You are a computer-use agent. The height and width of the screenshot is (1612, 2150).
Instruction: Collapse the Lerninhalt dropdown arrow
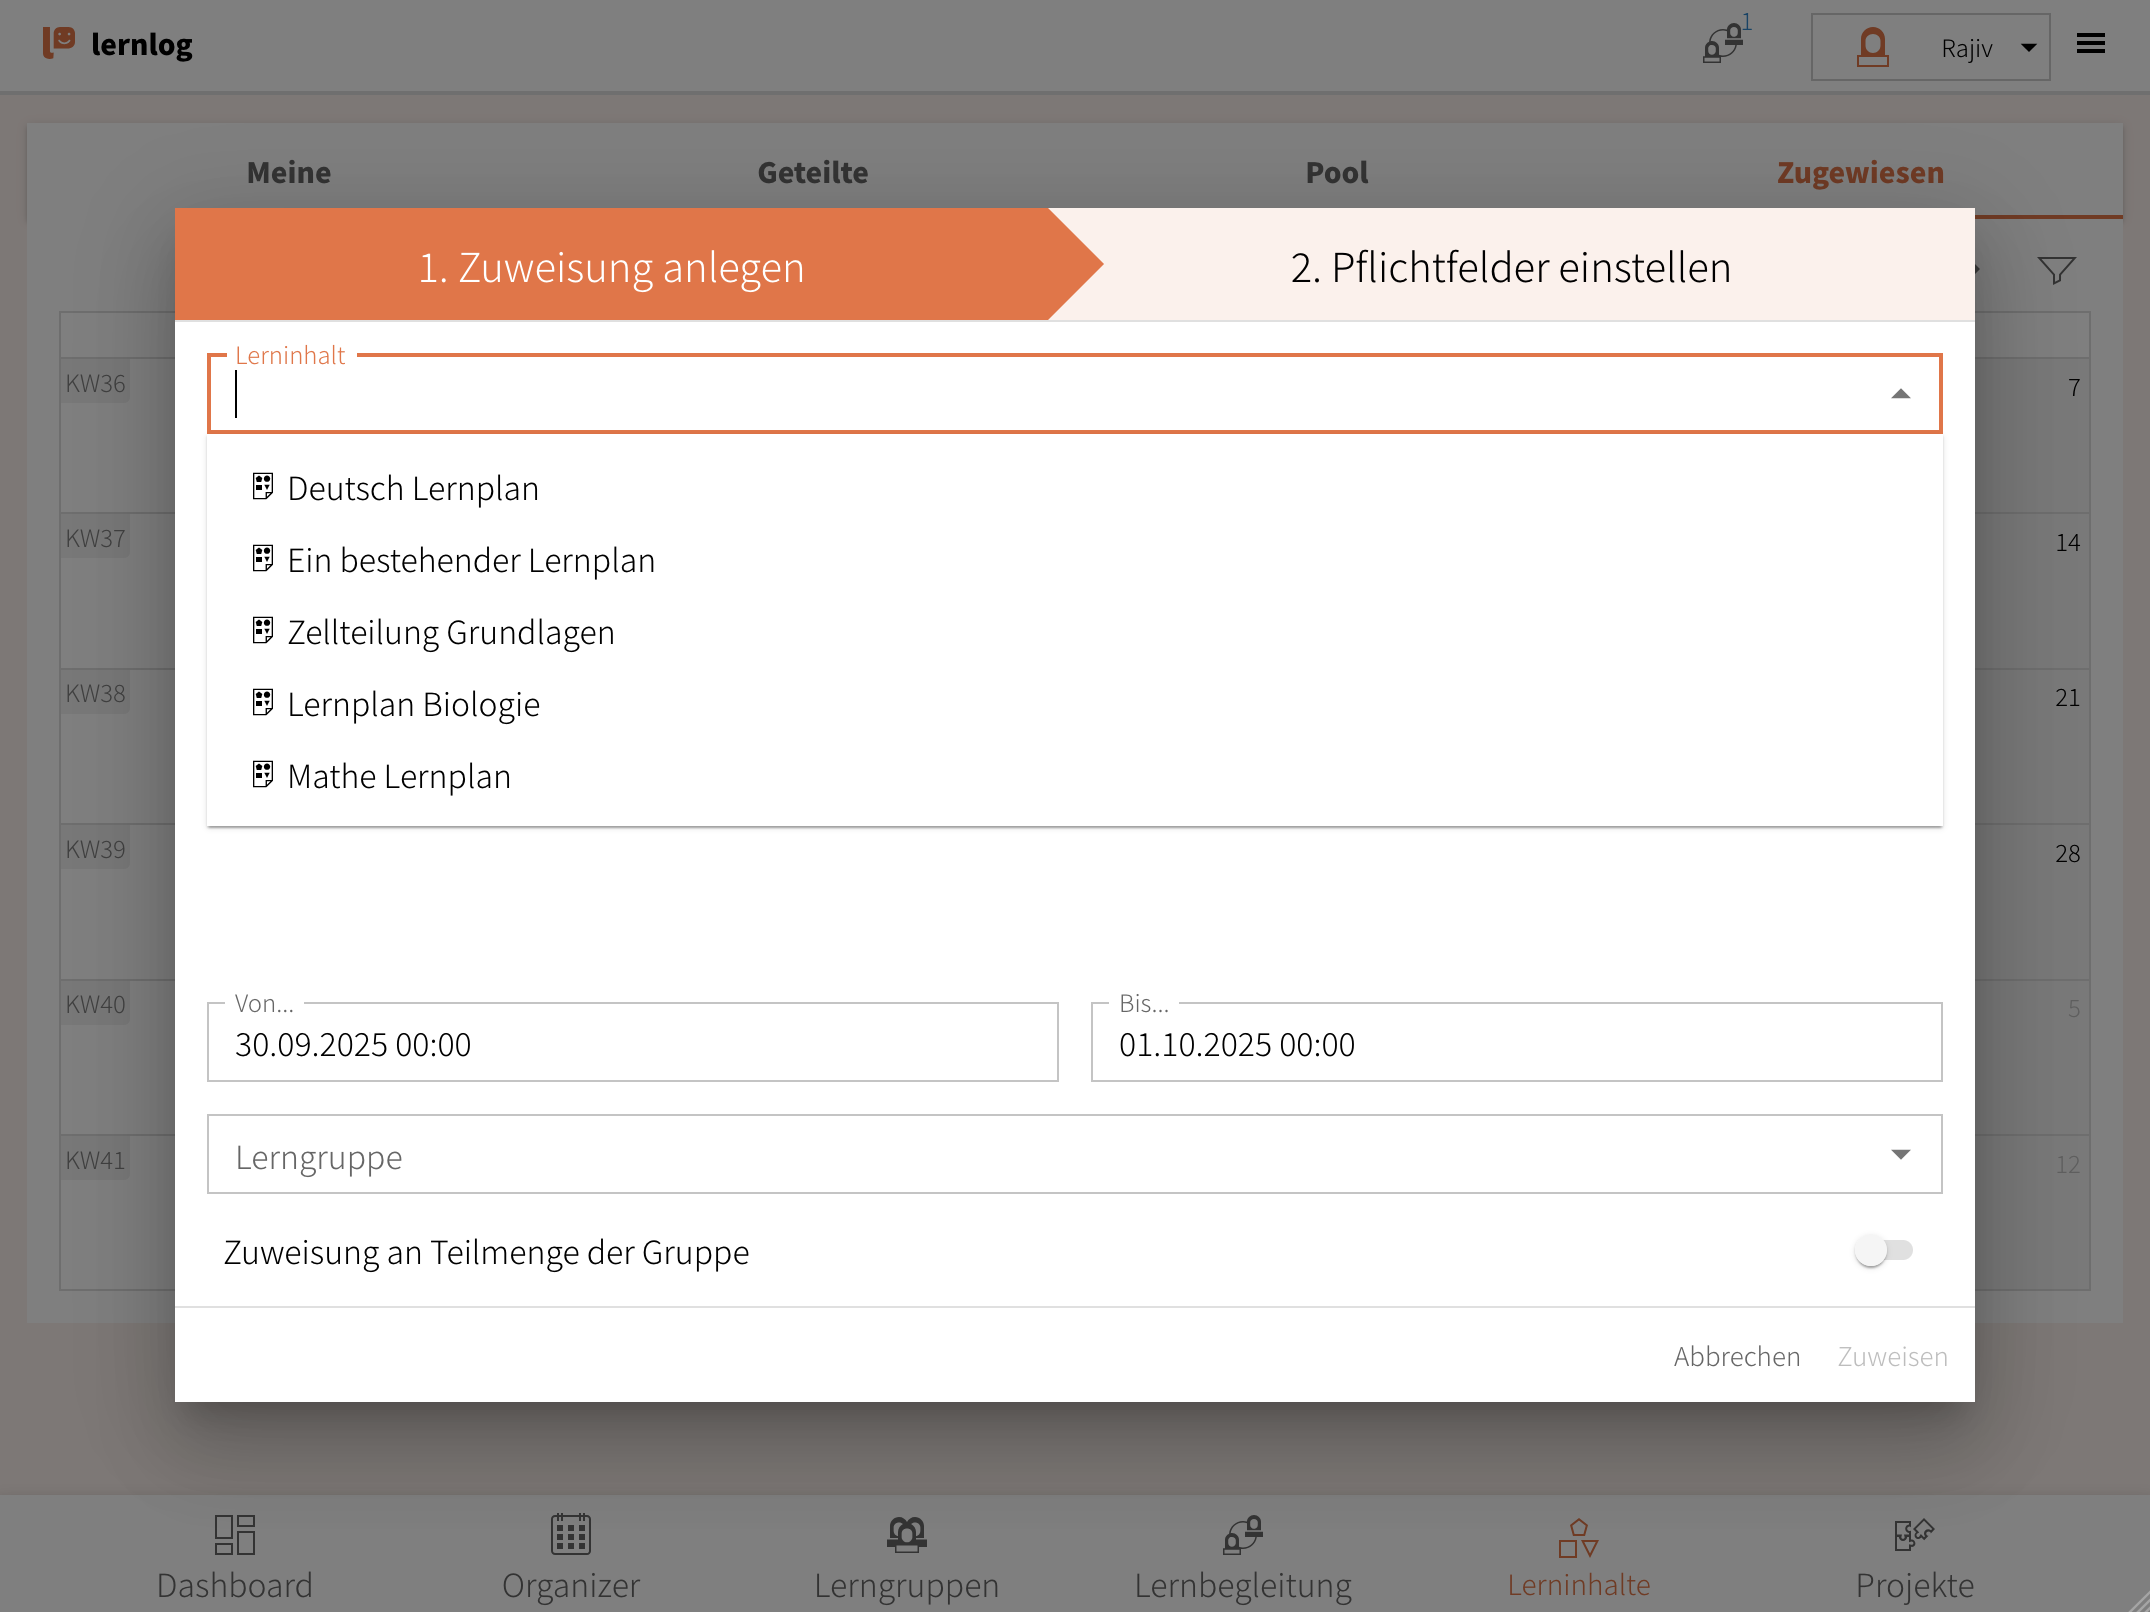(x=1900, y=394)
